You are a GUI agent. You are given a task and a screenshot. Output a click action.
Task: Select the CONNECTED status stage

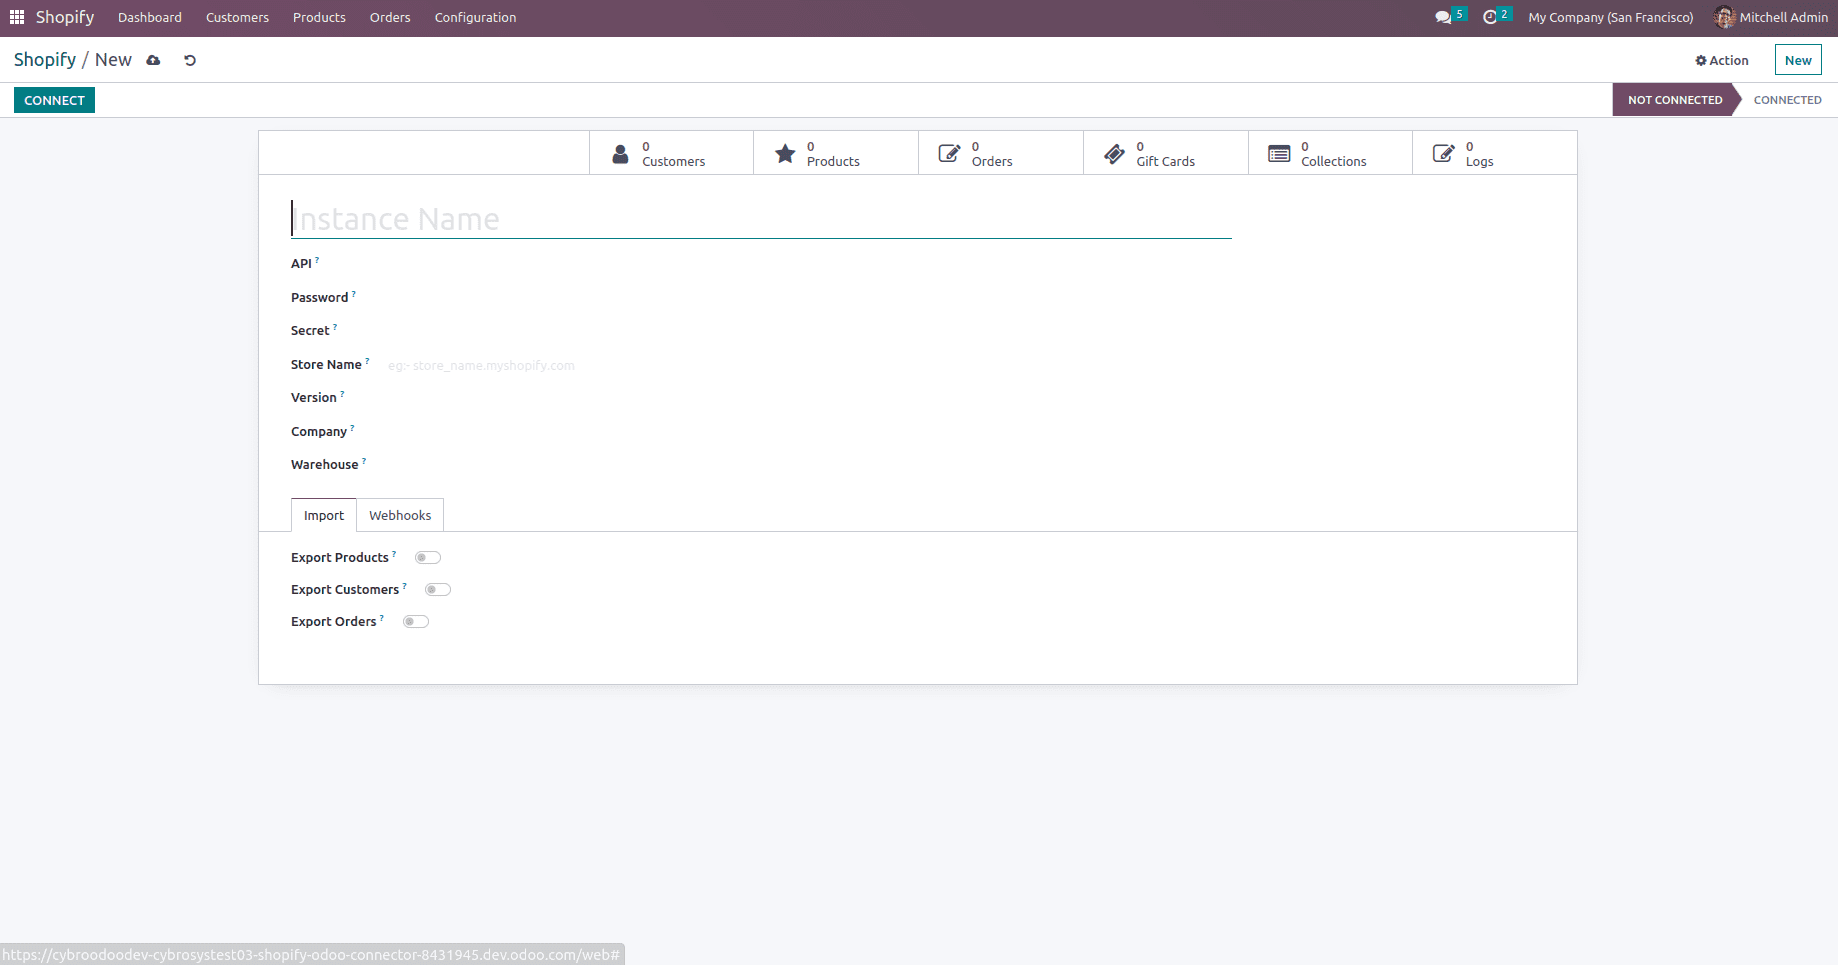point(1787,100)
